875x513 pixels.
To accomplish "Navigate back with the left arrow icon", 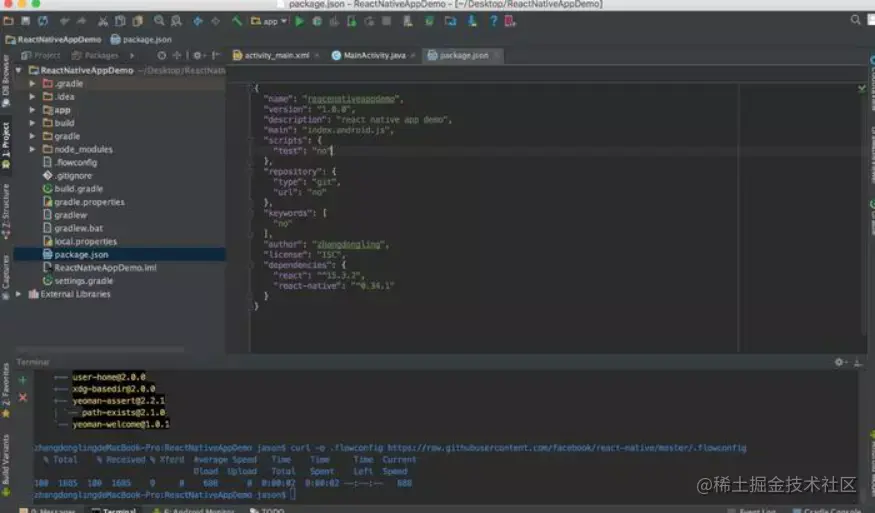I will (x=198, y=21).
